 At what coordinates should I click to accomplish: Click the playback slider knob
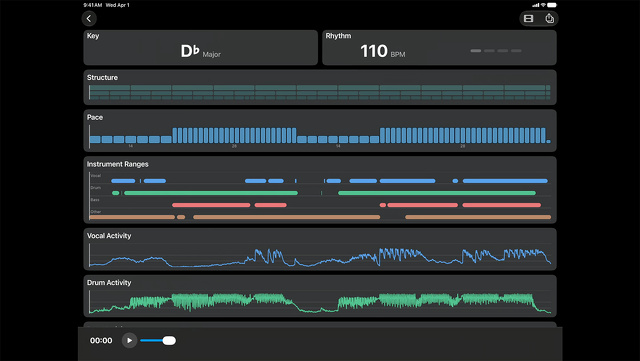point(169,341)
